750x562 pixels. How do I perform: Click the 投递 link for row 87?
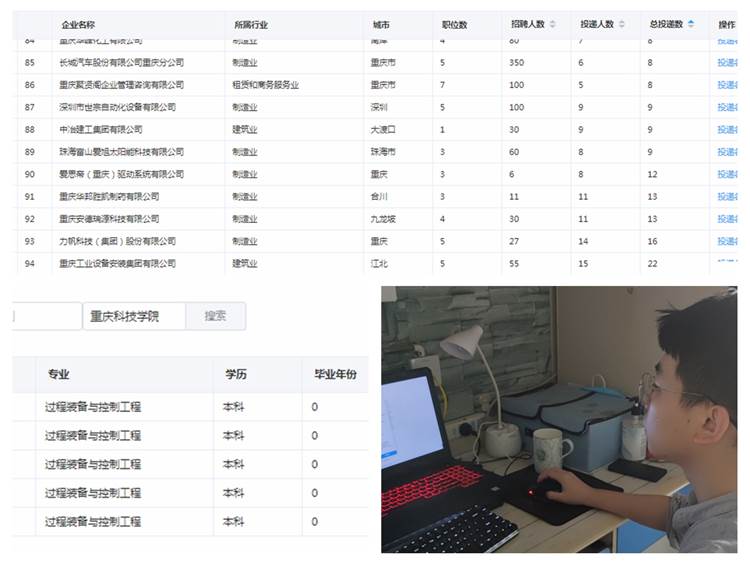click(726, 107)
